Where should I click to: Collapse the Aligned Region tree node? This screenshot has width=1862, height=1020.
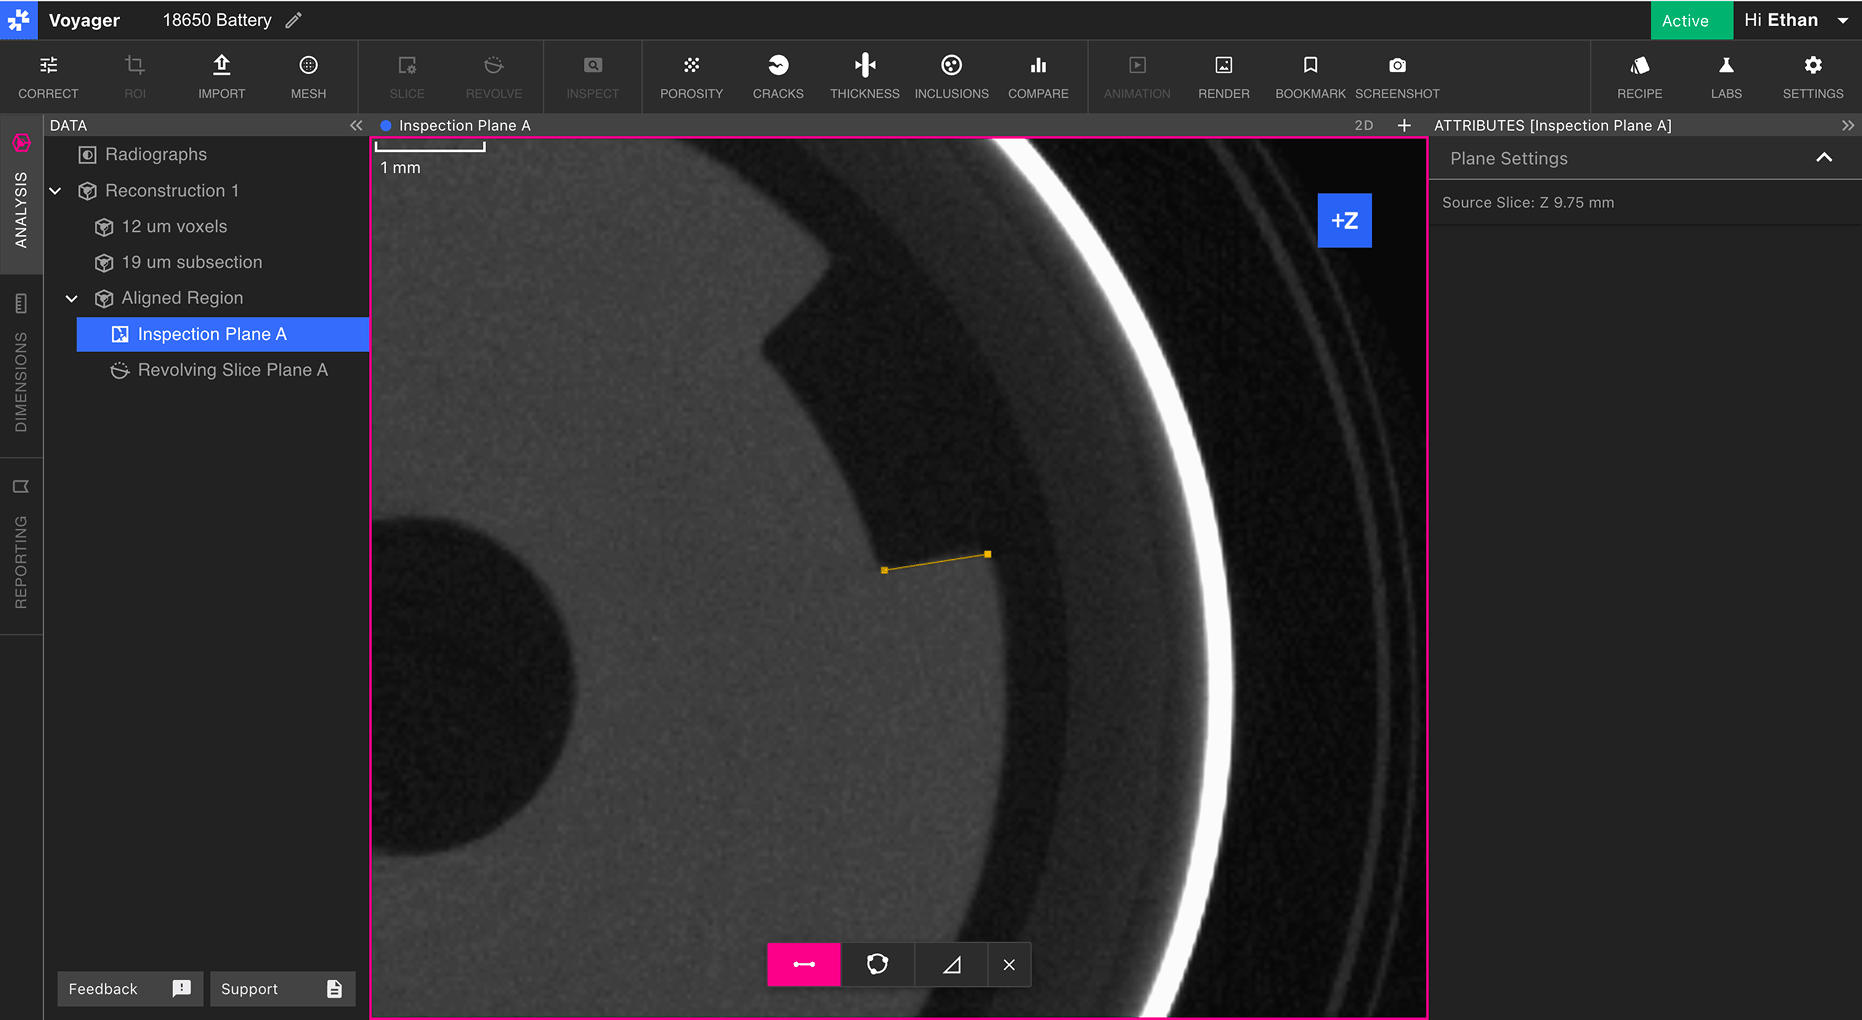point(72,298)
